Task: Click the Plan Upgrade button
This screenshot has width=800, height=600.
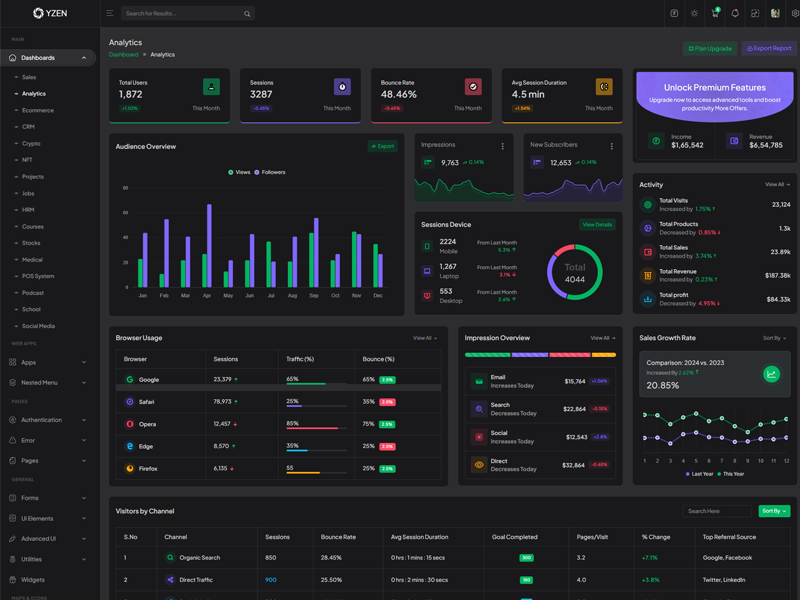Action: (x=710, y=48)
